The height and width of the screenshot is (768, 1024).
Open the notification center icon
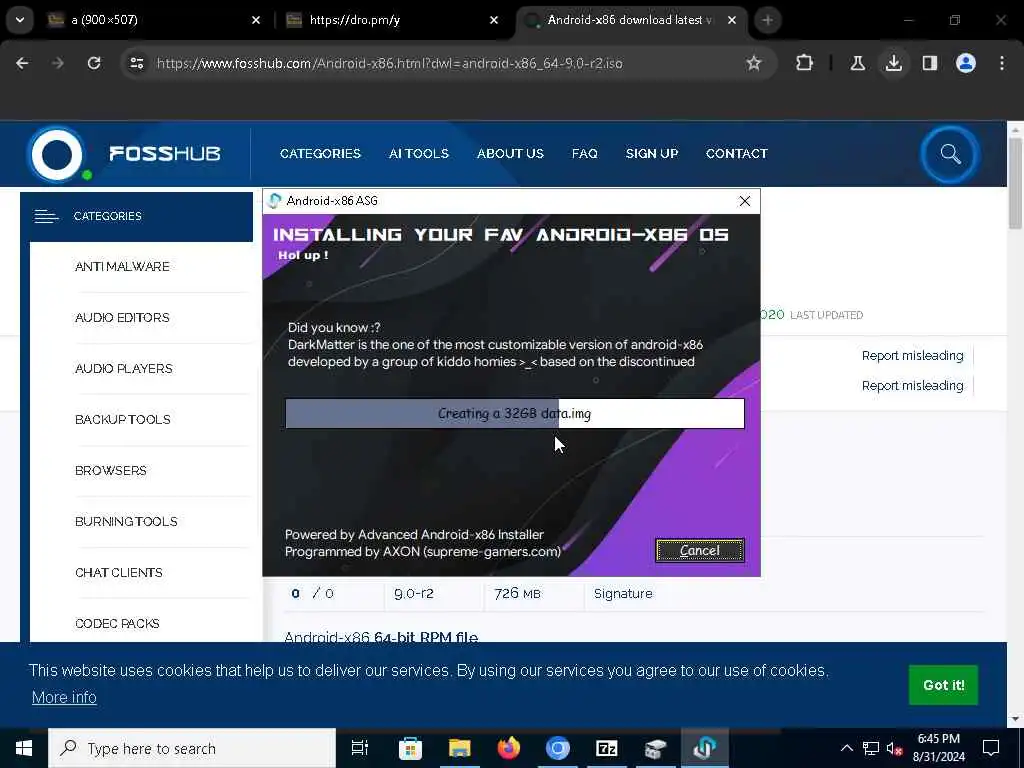[x=991, y=748]
